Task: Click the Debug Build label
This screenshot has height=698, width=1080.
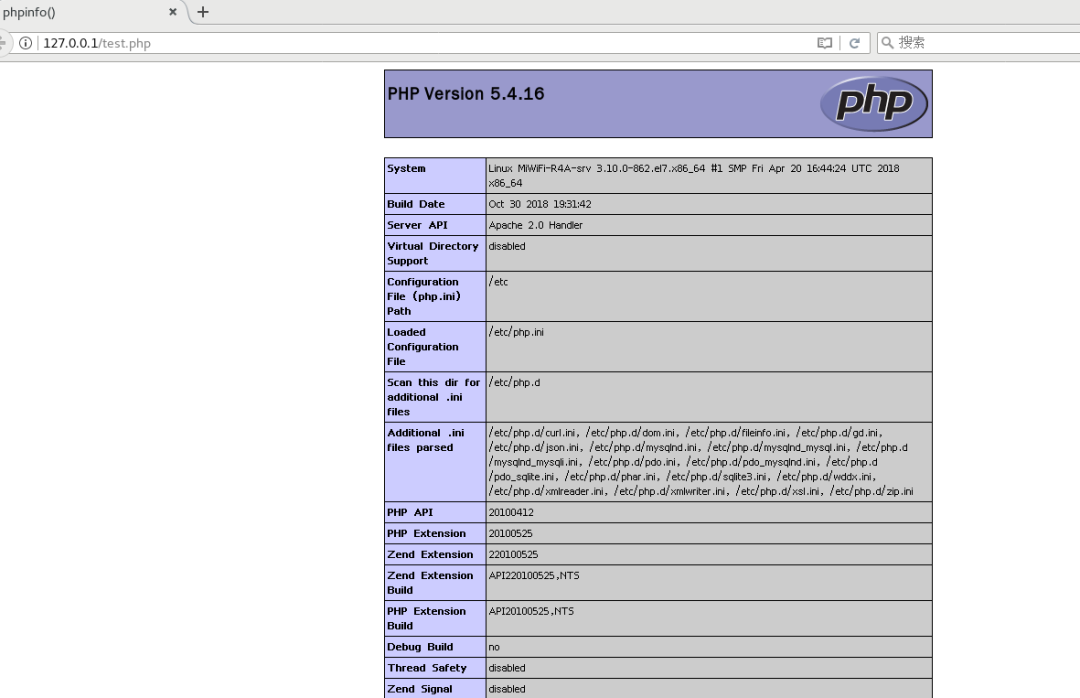Action: [420, 647]
